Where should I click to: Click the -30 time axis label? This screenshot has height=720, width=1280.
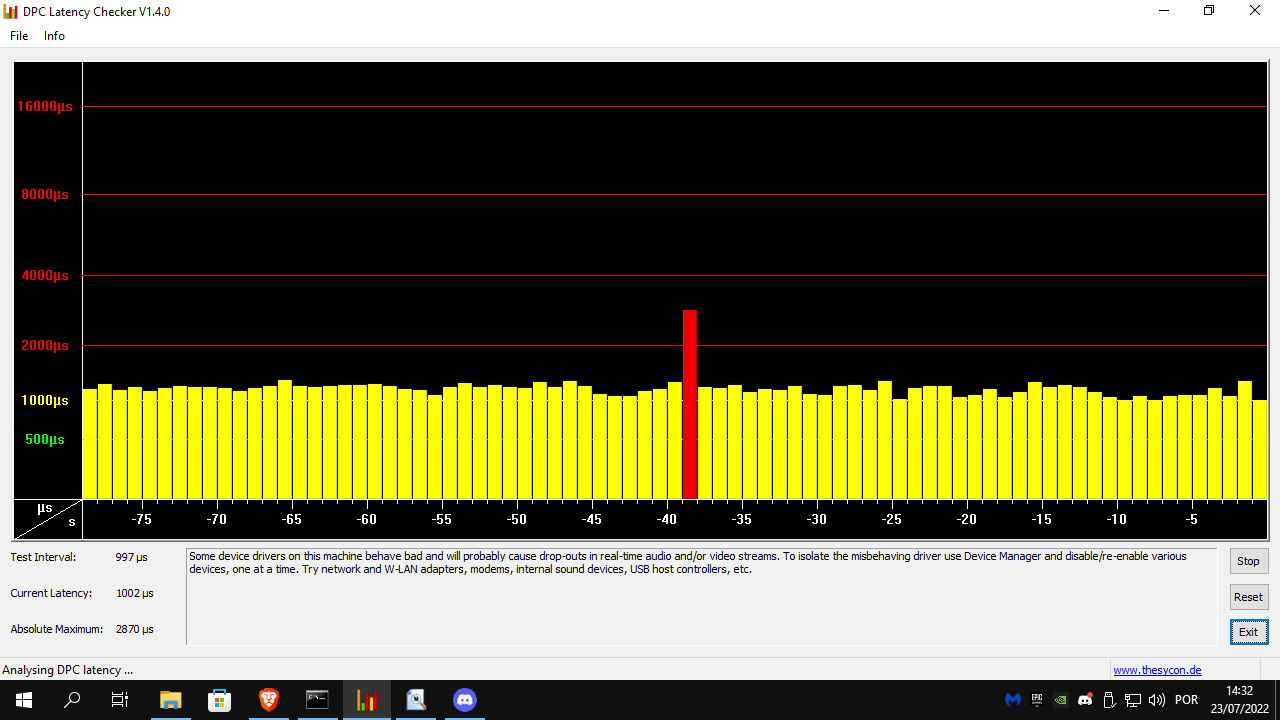pyautogui.click(x=816, y=520)
